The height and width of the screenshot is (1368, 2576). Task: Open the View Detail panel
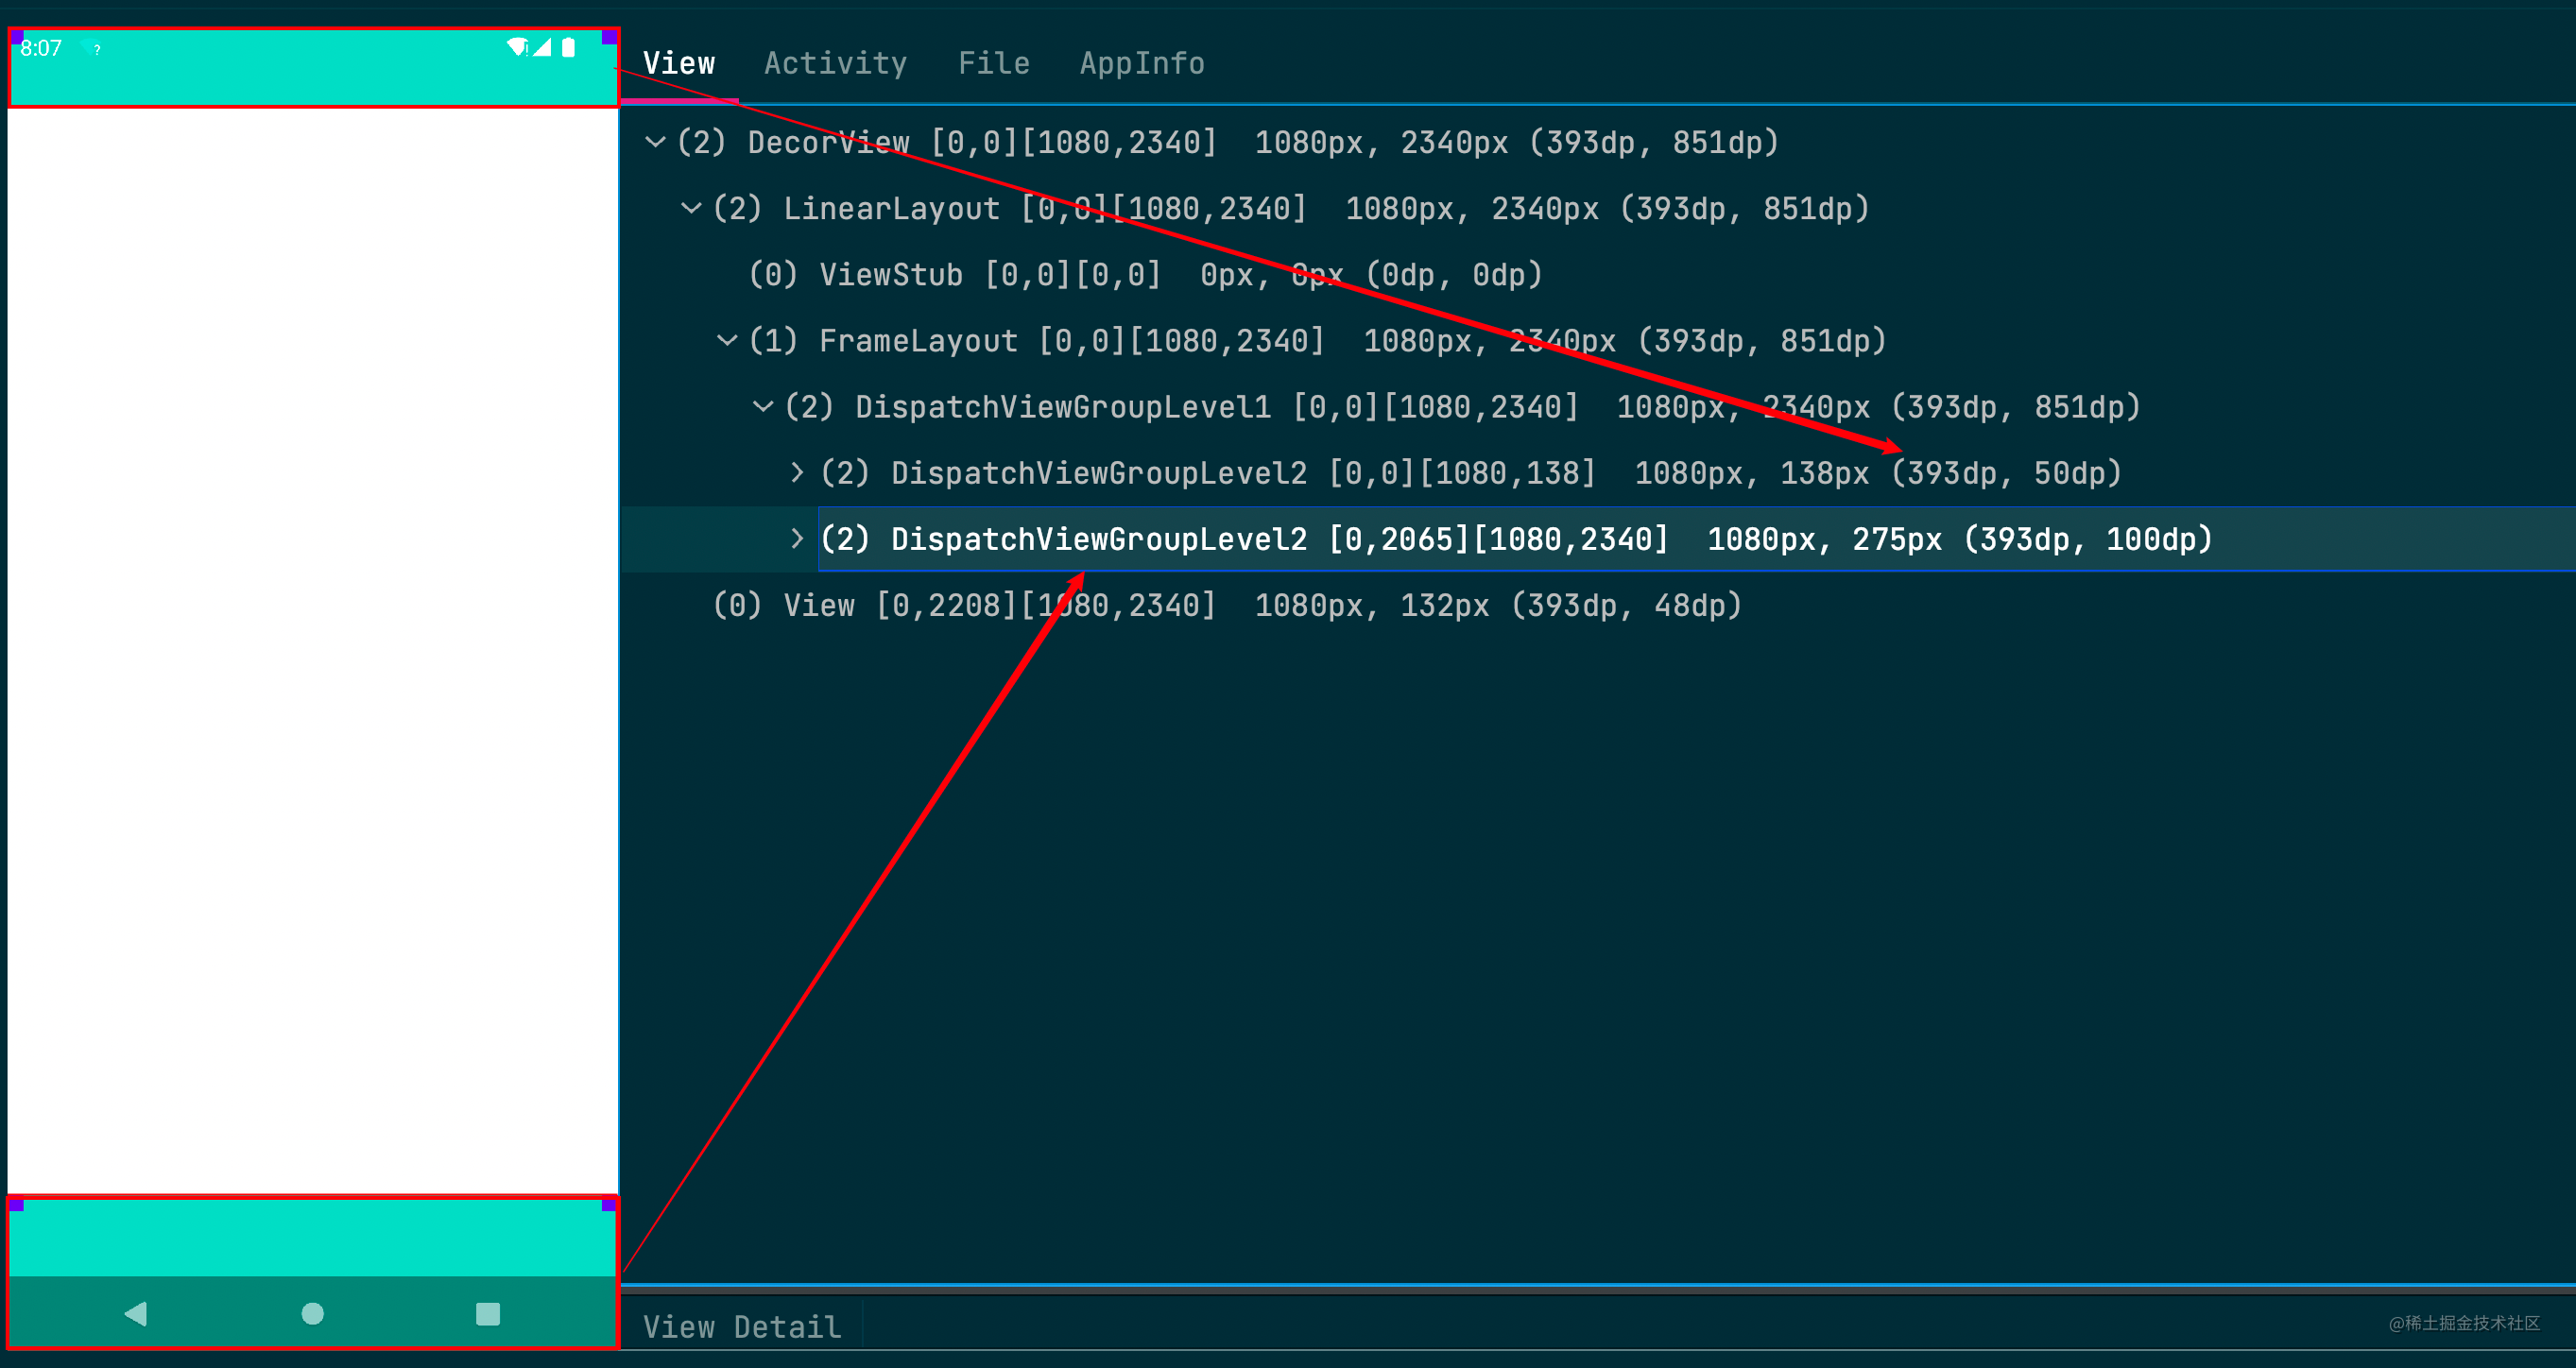741,1326
